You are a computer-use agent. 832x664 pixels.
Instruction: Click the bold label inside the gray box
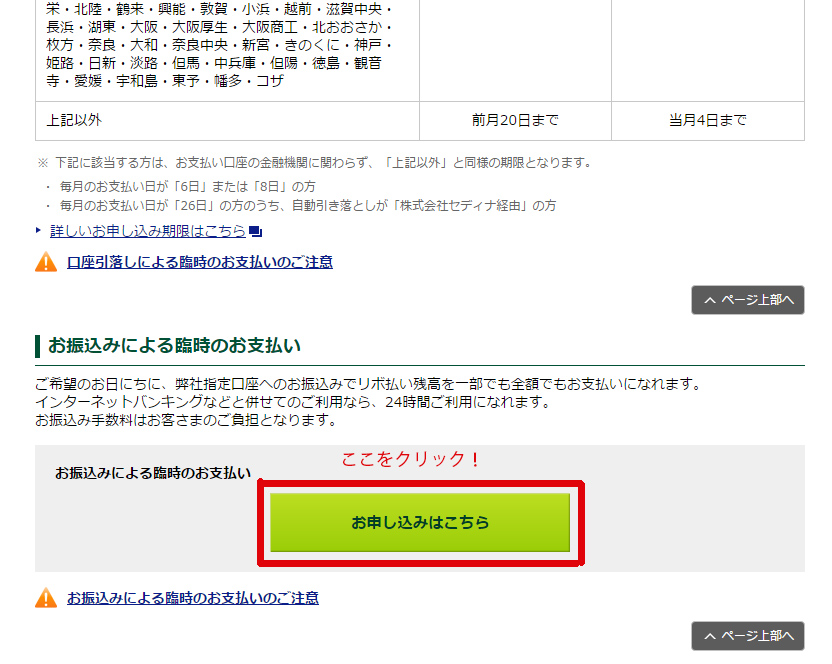(153, 473)
